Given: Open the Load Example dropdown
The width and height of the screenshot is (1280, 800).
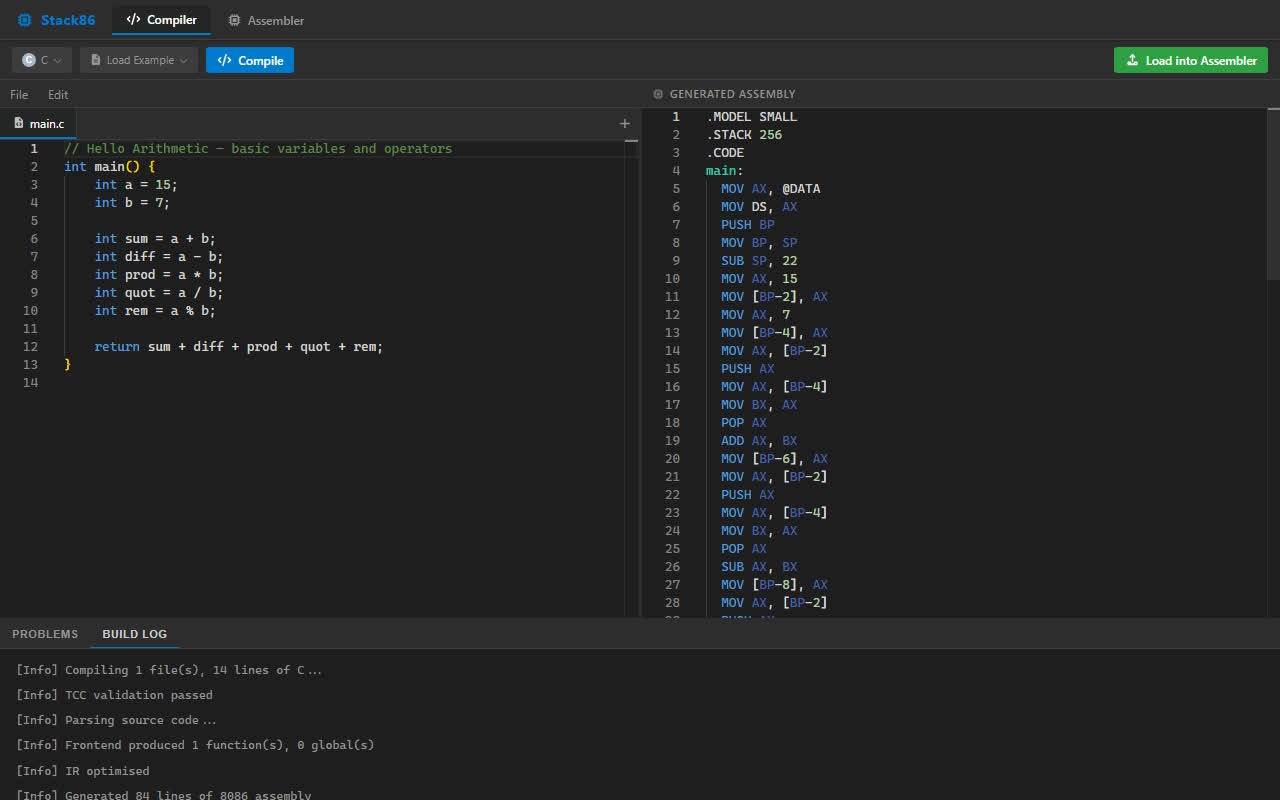Looking at the screenshot, I should pos(139,60).
